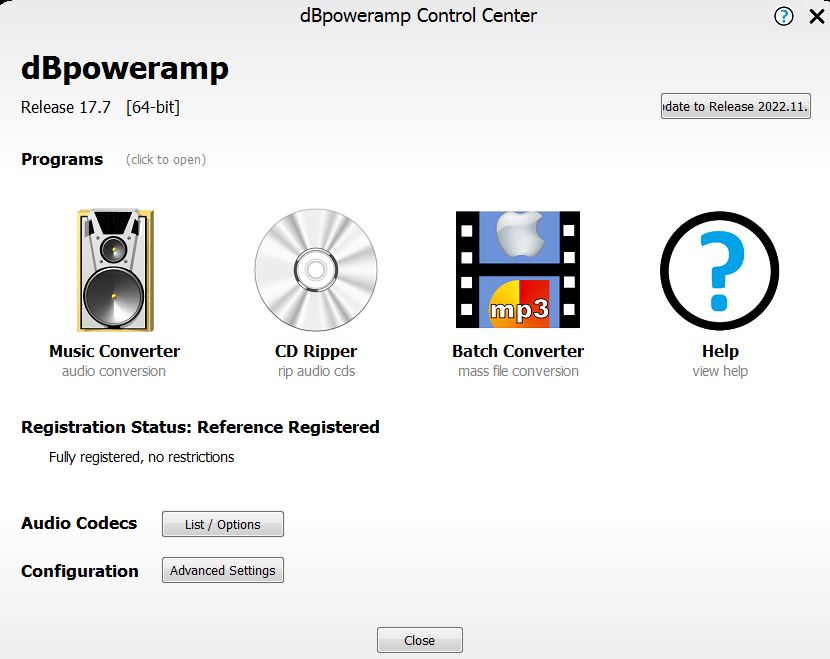Click the 'audio conversion' subtitle text
This screenshot has width=830, height=659.
114,371
